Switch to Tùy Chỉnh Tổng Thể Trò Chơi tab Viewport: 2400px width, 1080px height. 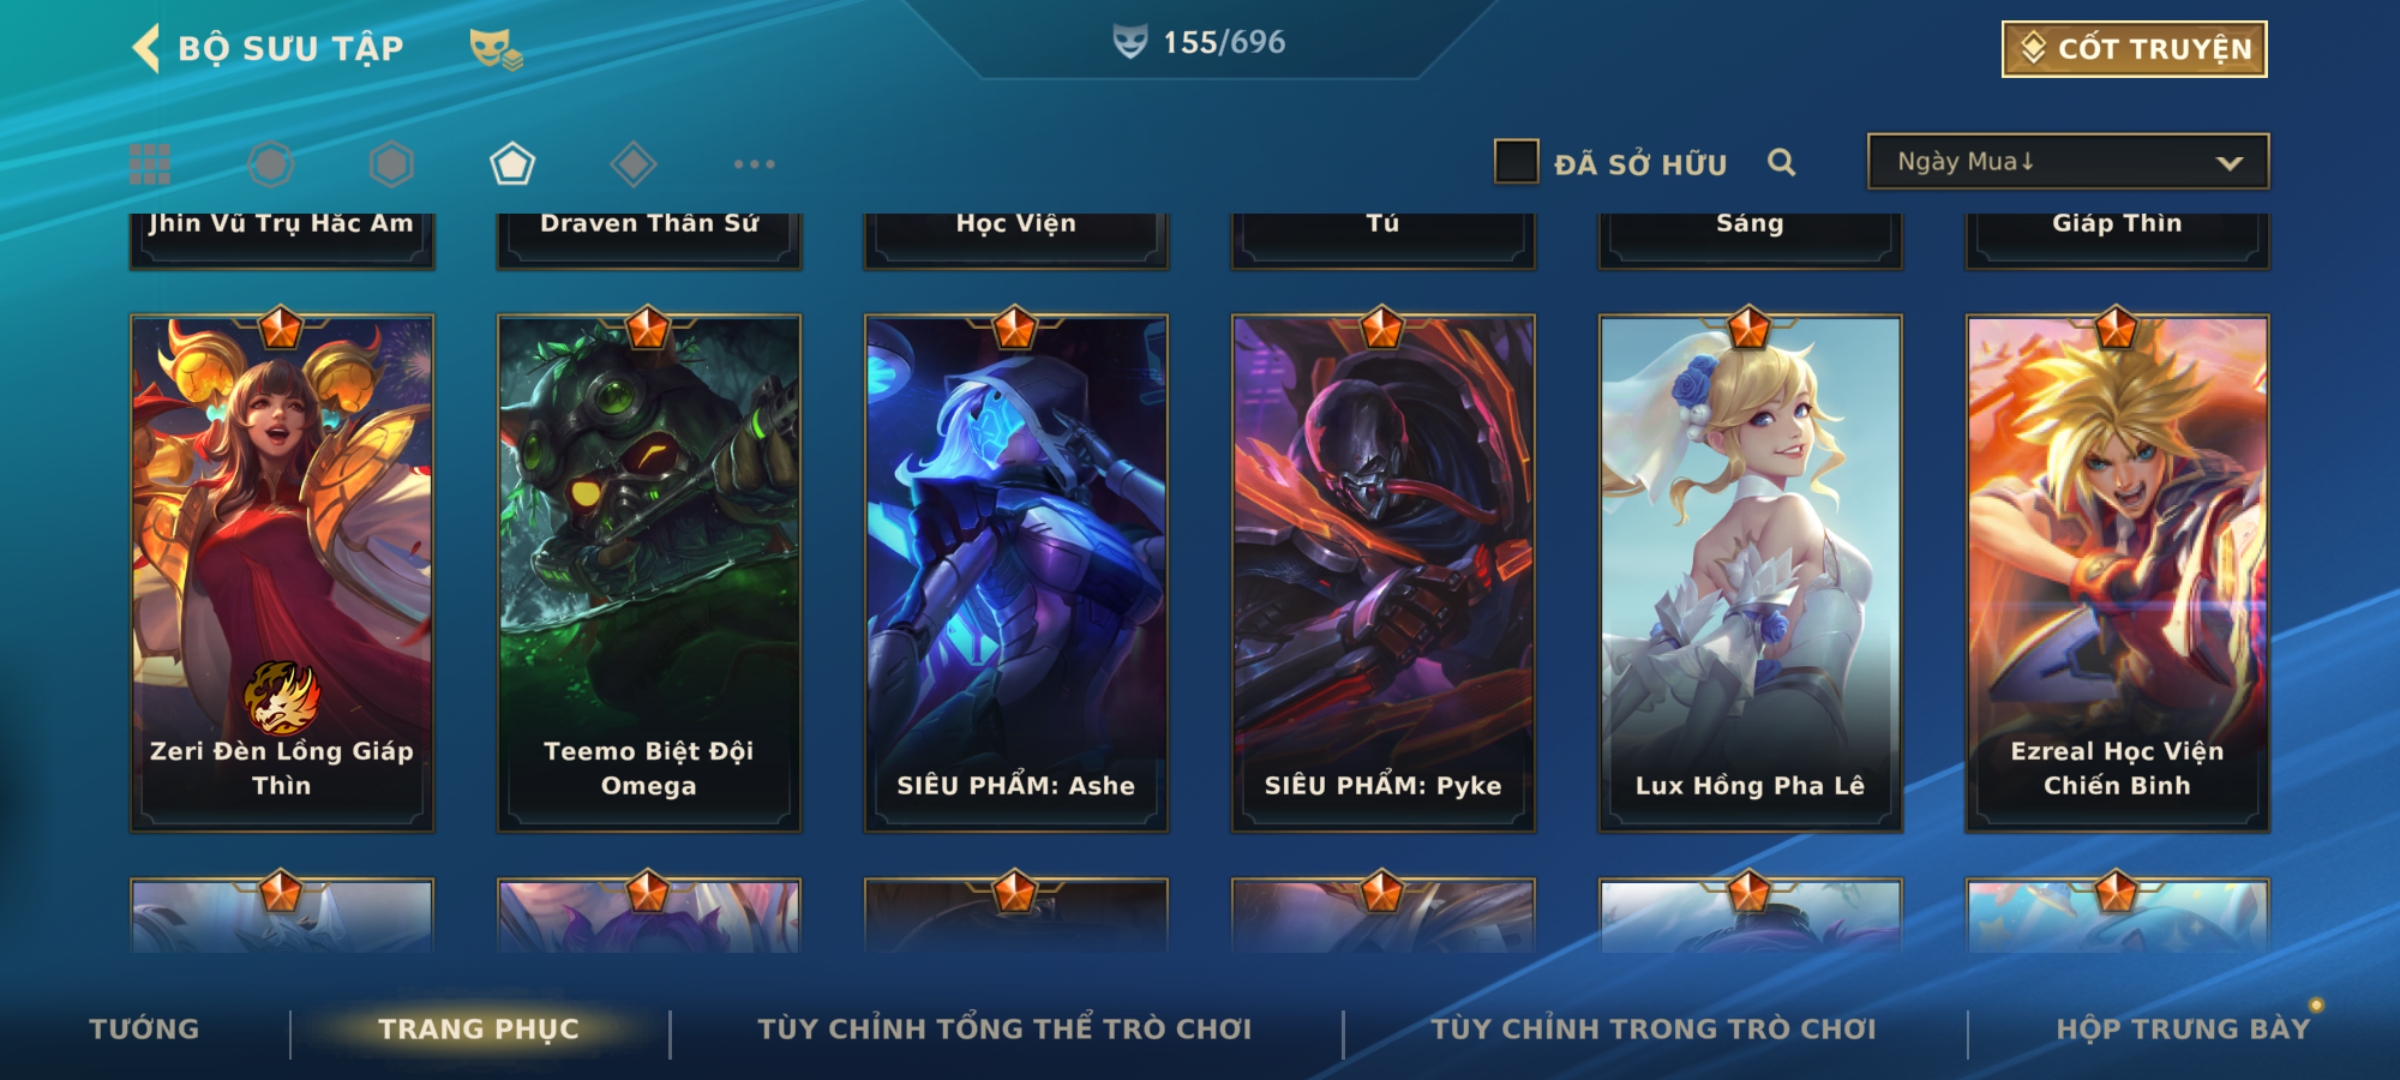coord(1004,1029)
